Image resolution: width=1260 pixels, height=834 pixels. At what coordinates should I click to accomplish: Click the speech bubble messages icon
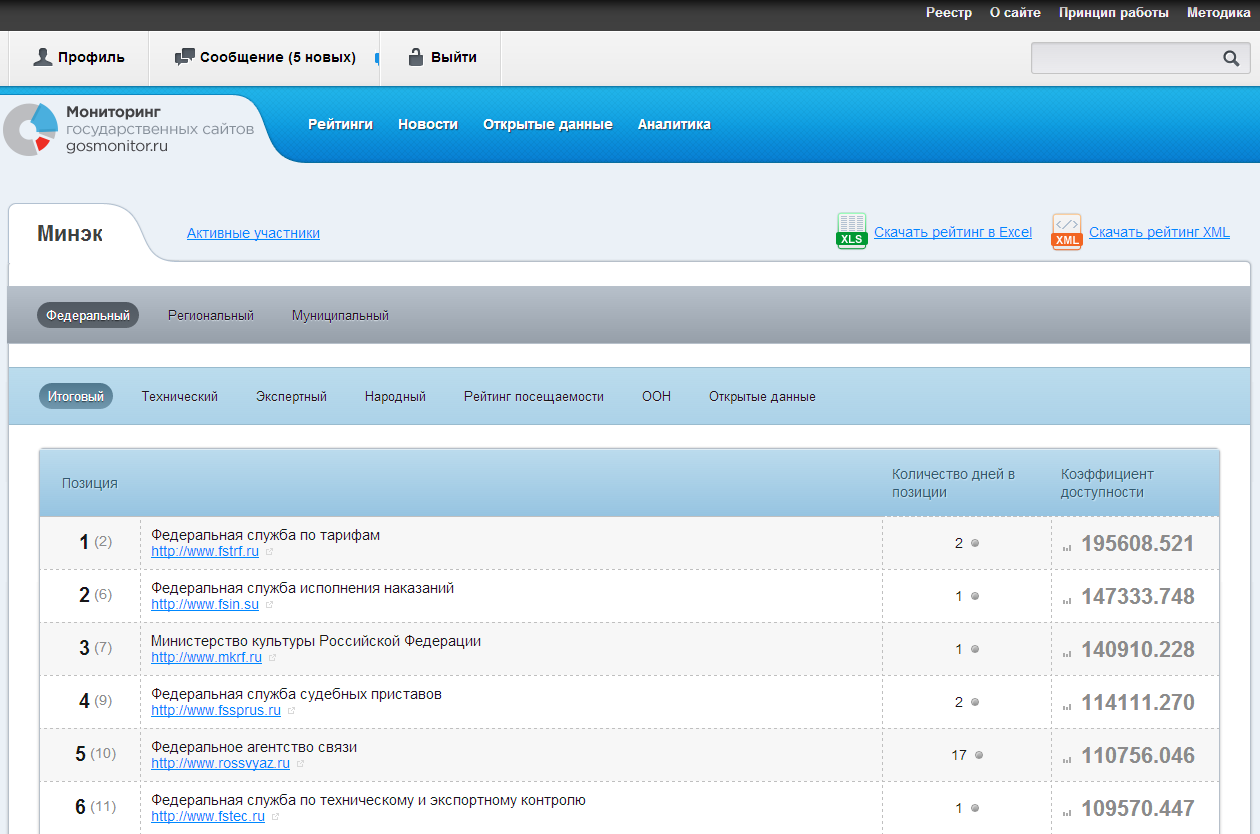pyautogui.click(x=184, y=57)
